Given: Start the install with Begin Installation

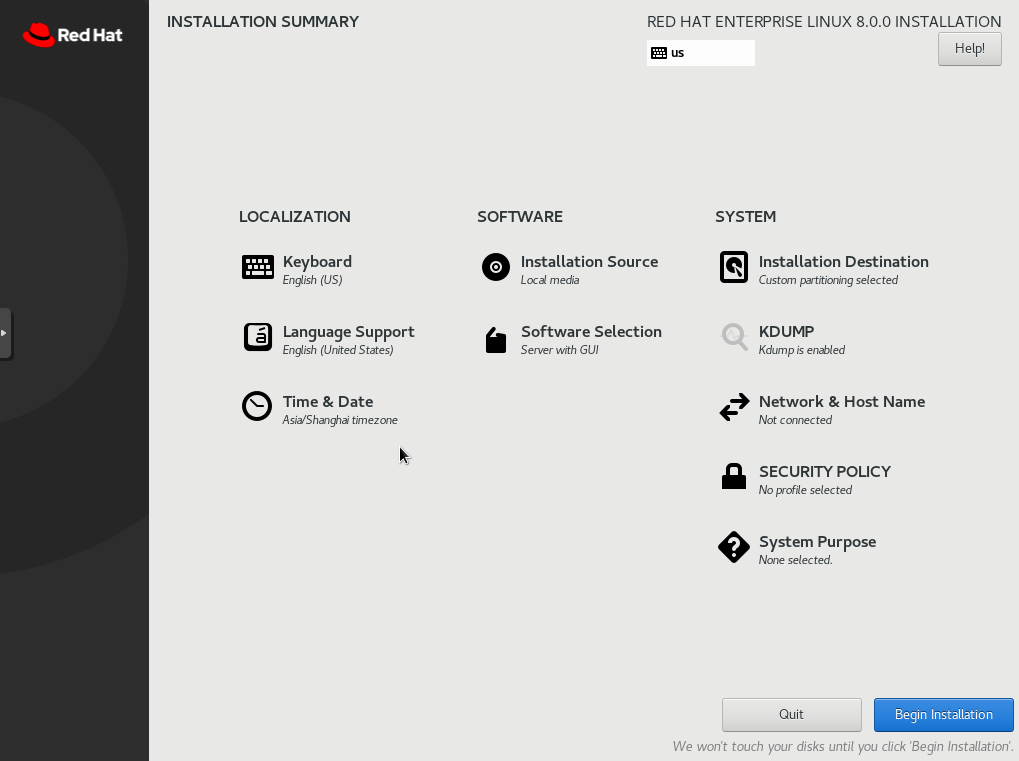Looking at the screenshot, I should pyautogui.click(x=944, y=714).
